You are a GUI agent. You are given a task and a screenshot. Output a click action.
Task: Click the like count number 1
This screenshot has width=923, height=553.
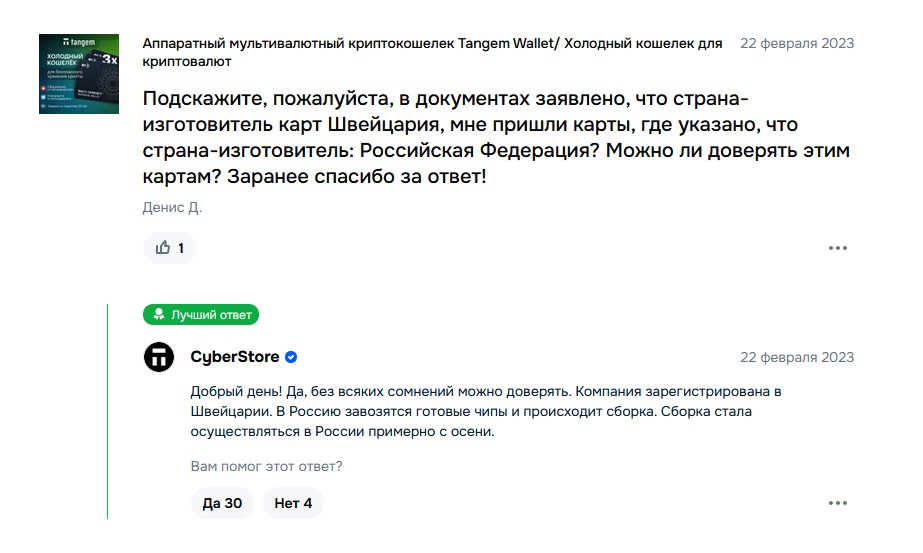point(181,249)
